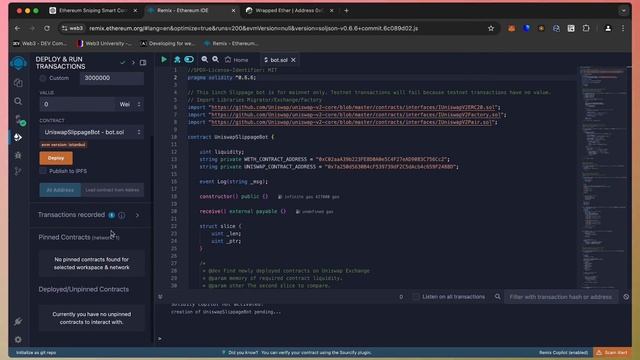Click the checkmark icon in Deploy panel header
Image resolution: width=640 pixels, height=360 pixels.
(x=122, y=63)
